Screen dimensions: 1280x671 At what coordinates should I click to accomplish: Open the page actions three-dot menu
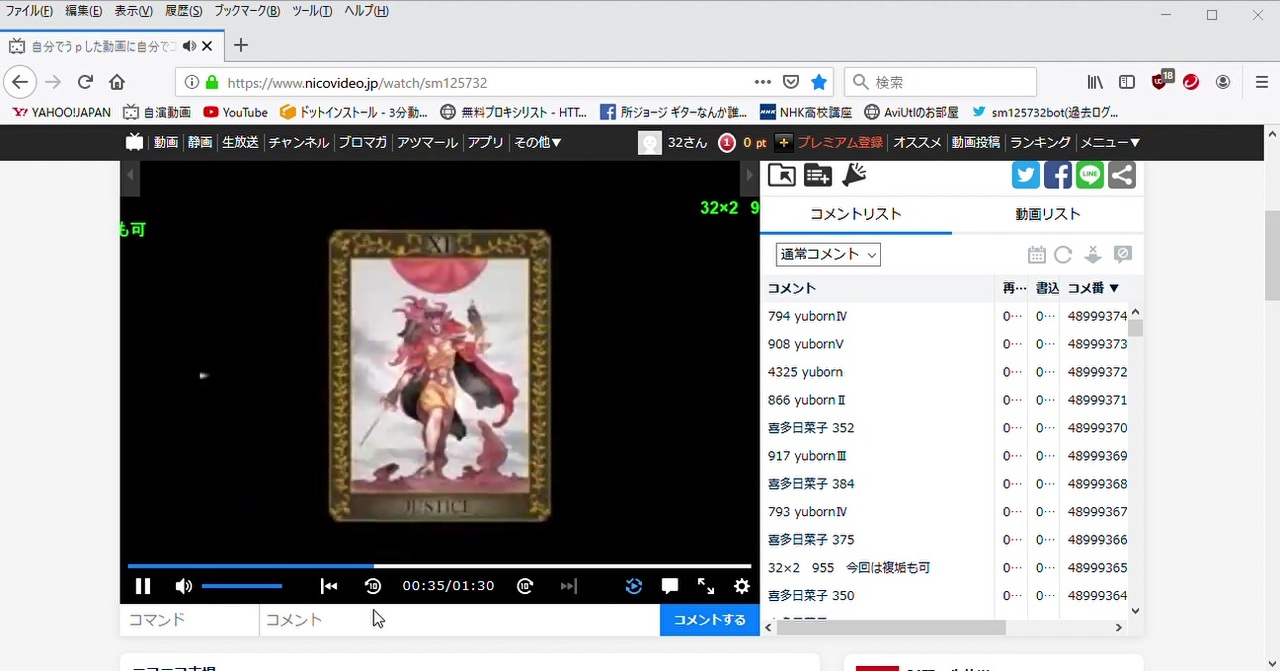pyautogui.click(x=763, y=82)
